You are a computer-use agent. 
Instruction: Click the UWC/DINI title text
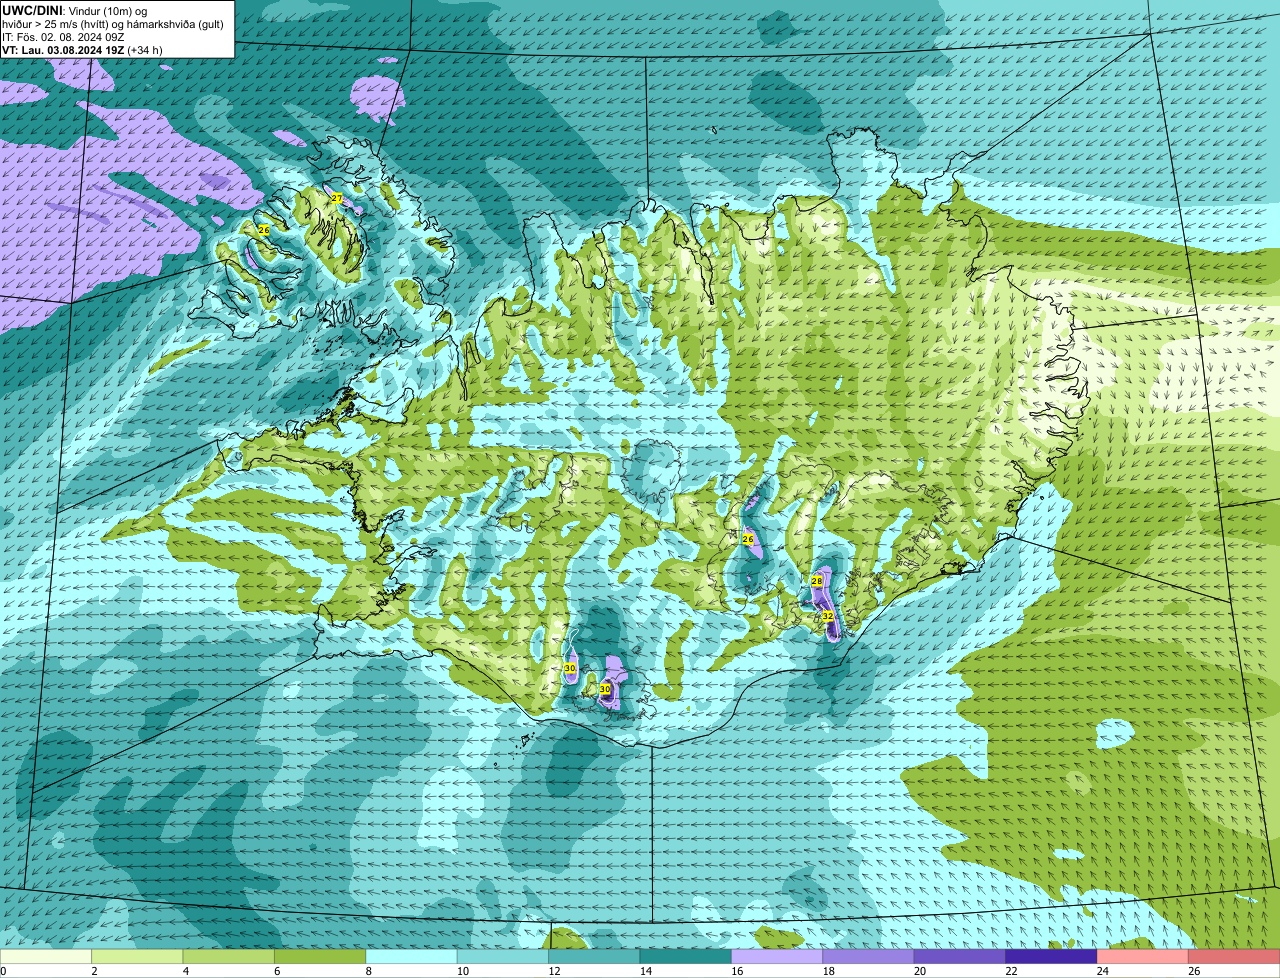tap(32, 10)
